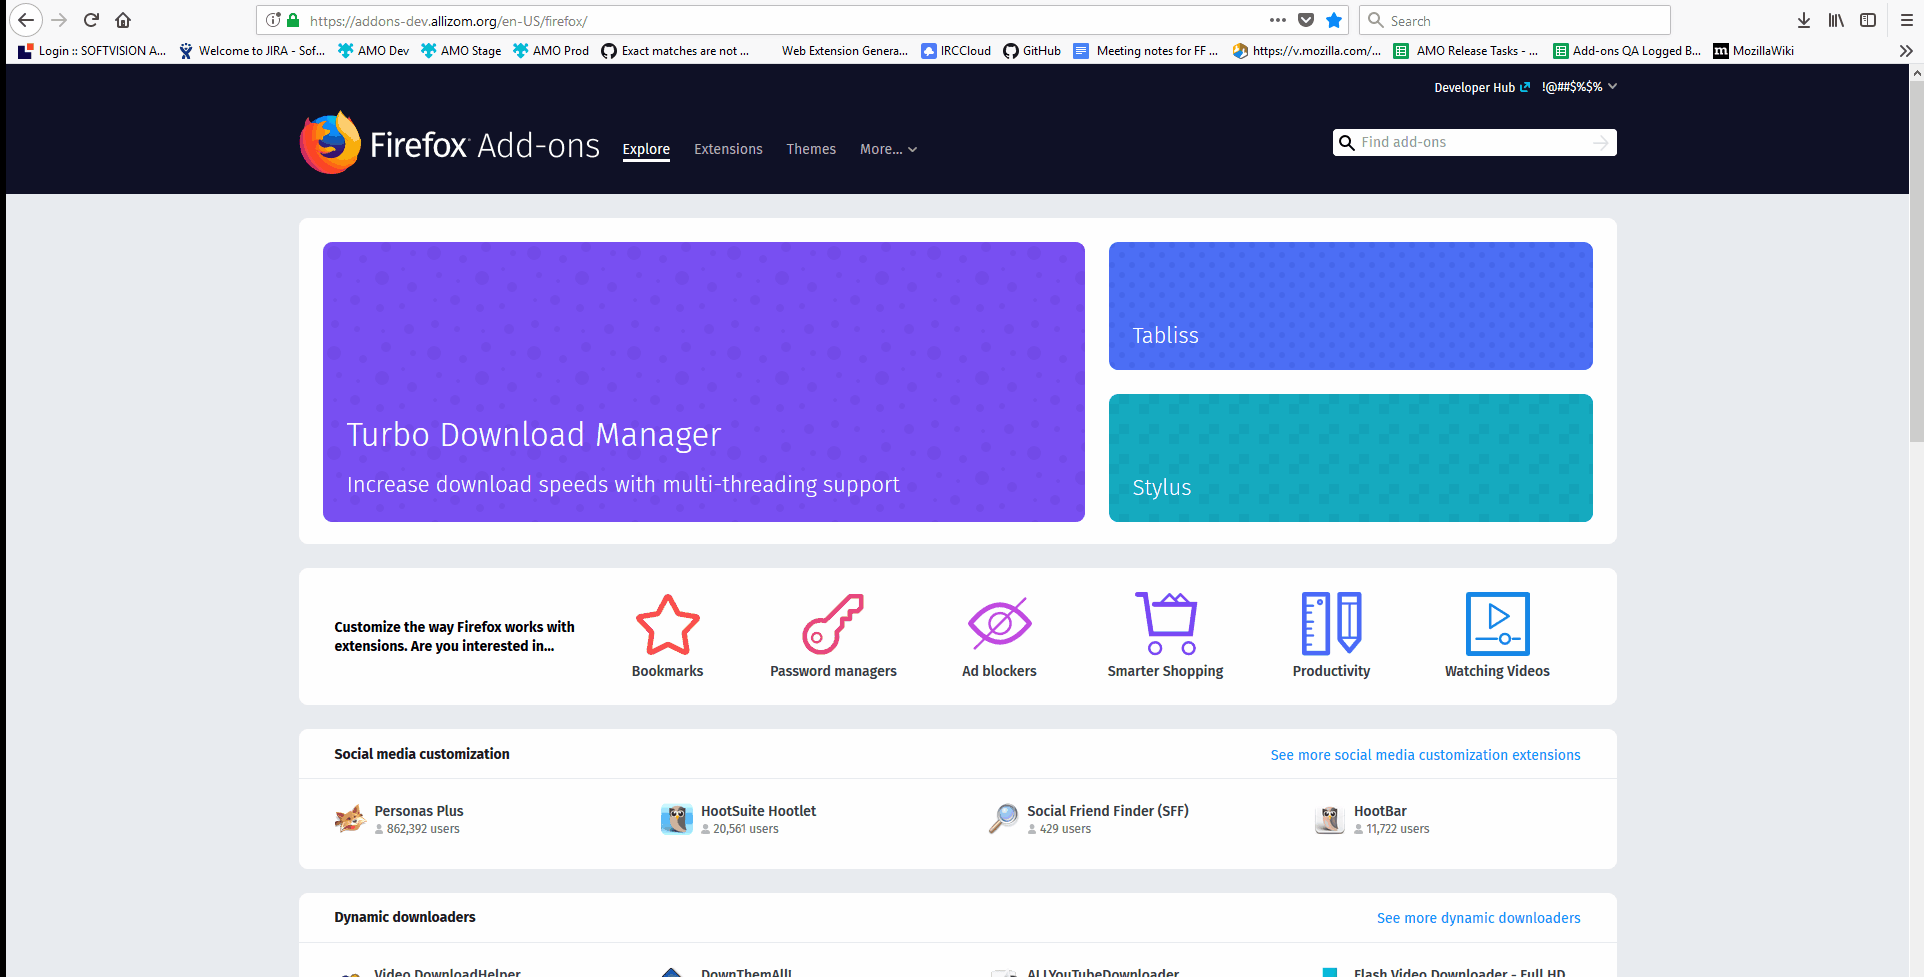Switch to the Themes tab
This screenshot has height=977, width=1924.
click(811, 149)
